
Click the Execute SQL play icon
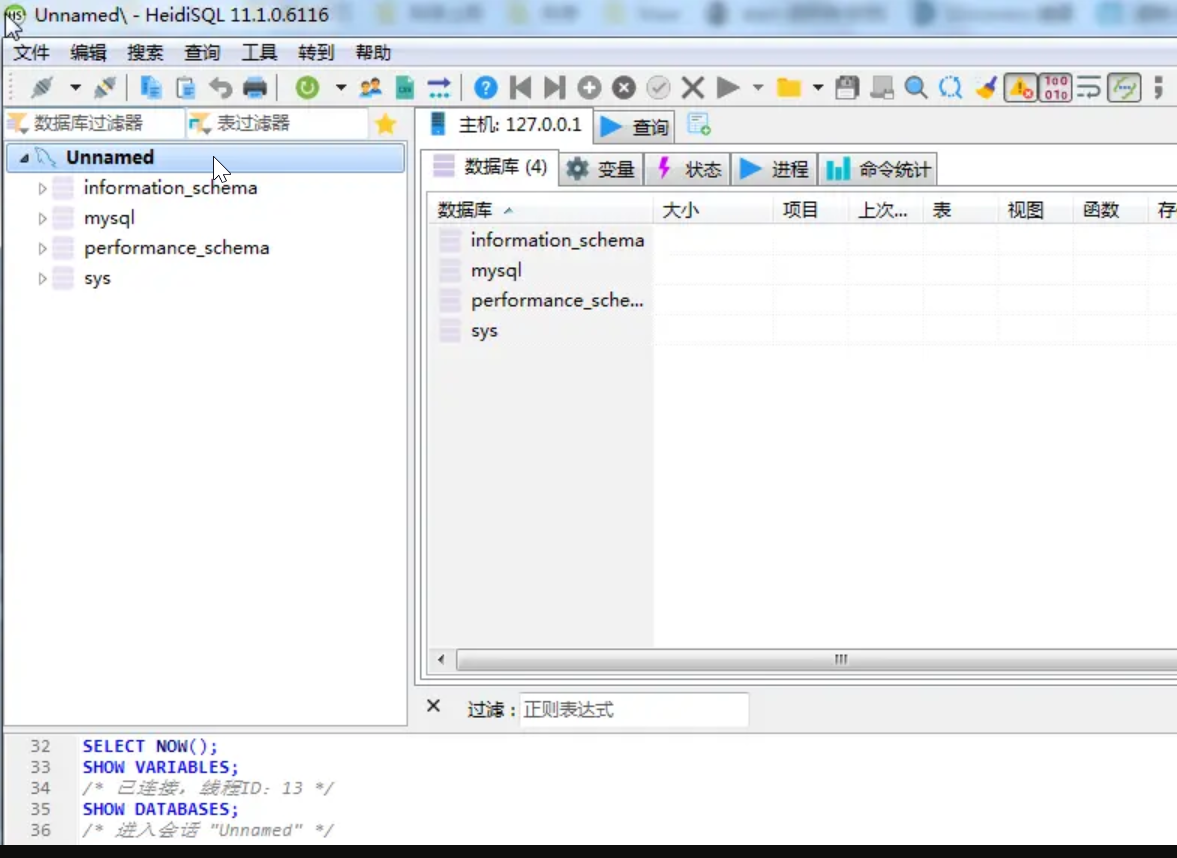727,88
